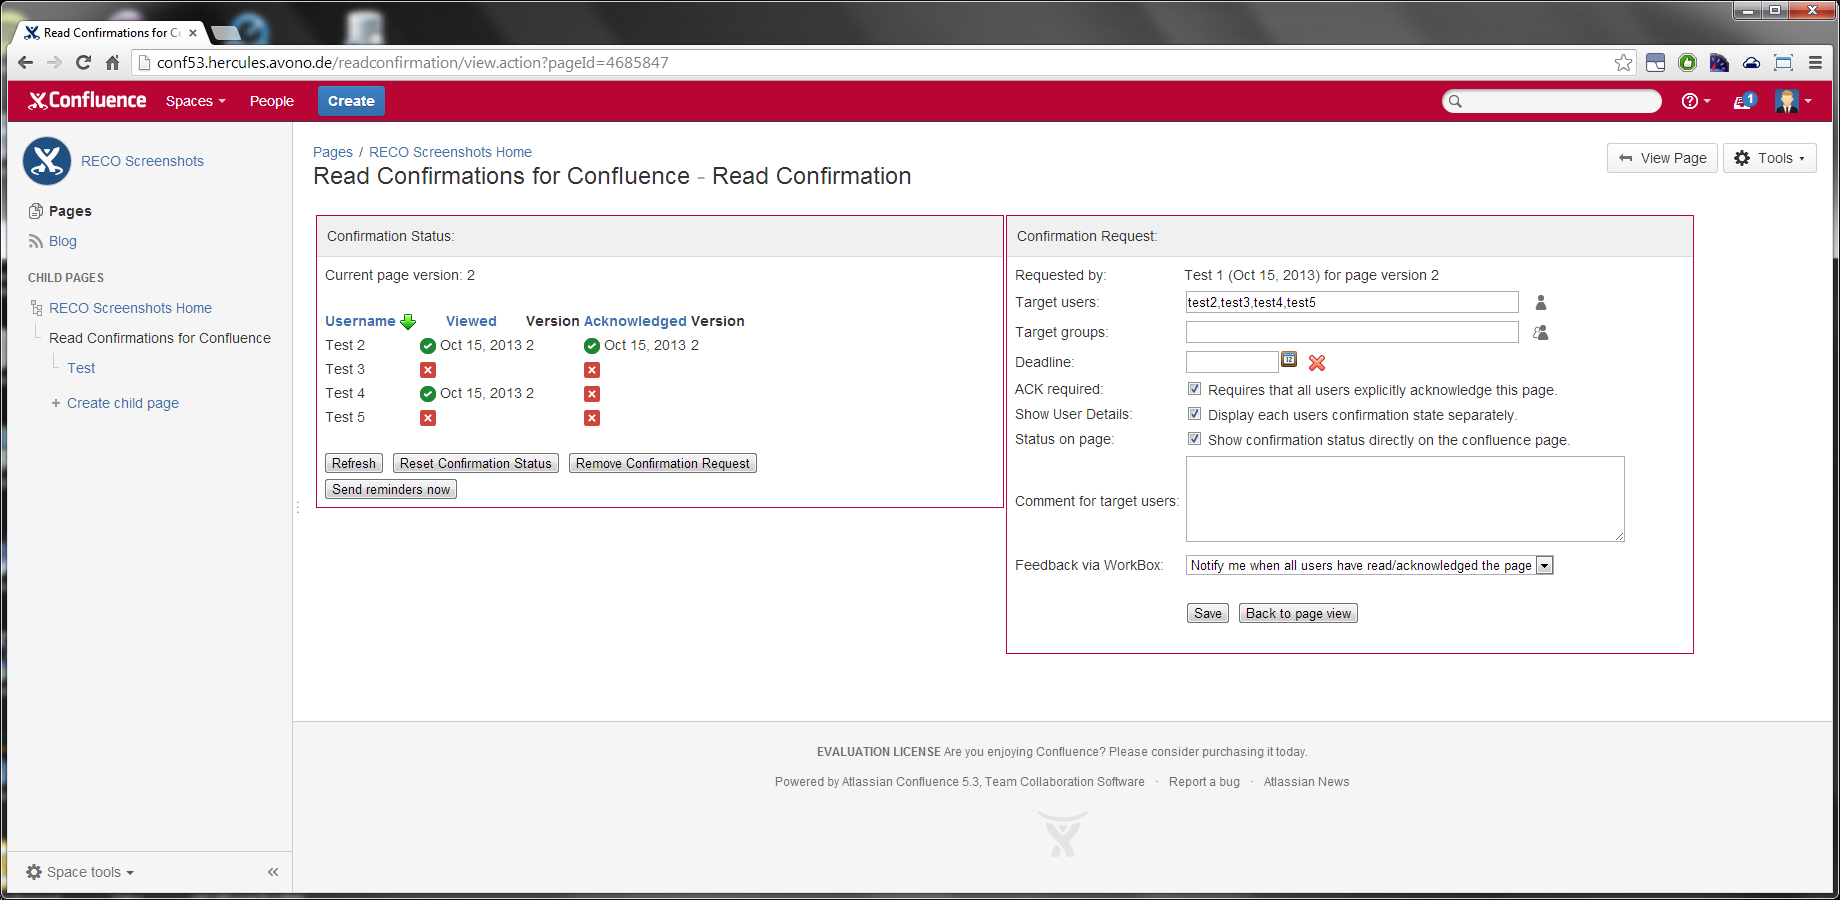
Task: Click Send reminders now button
Action: [x=391, y=489]
